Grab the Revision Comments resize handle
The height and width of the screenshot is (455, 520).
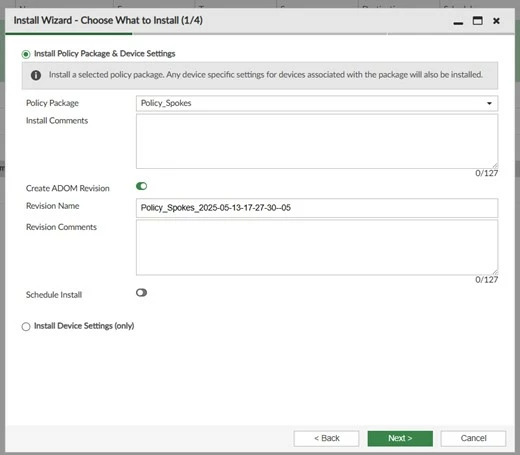tap(495, 272)
